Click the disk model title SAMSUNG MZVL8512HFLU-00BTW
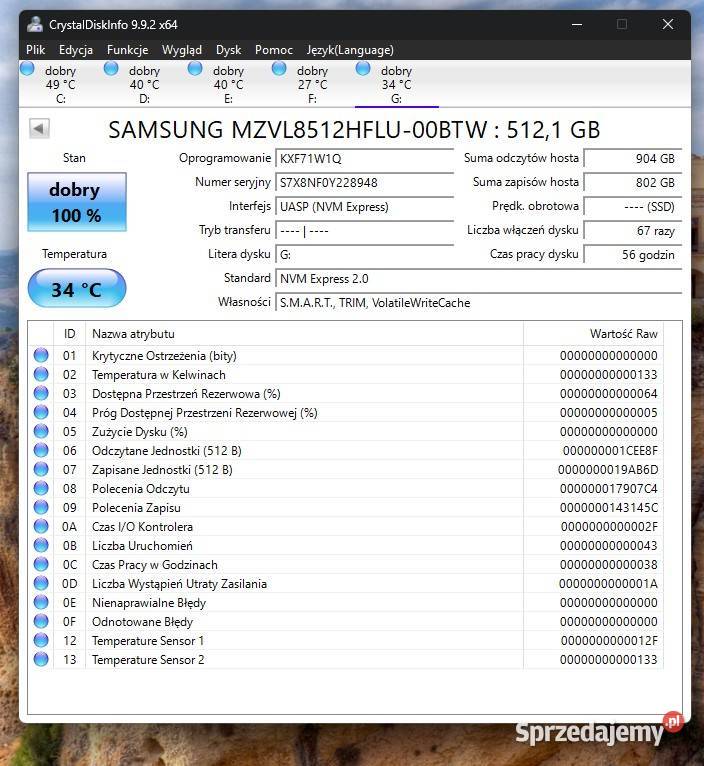704x766 pixels. click(x=298, y=130)
